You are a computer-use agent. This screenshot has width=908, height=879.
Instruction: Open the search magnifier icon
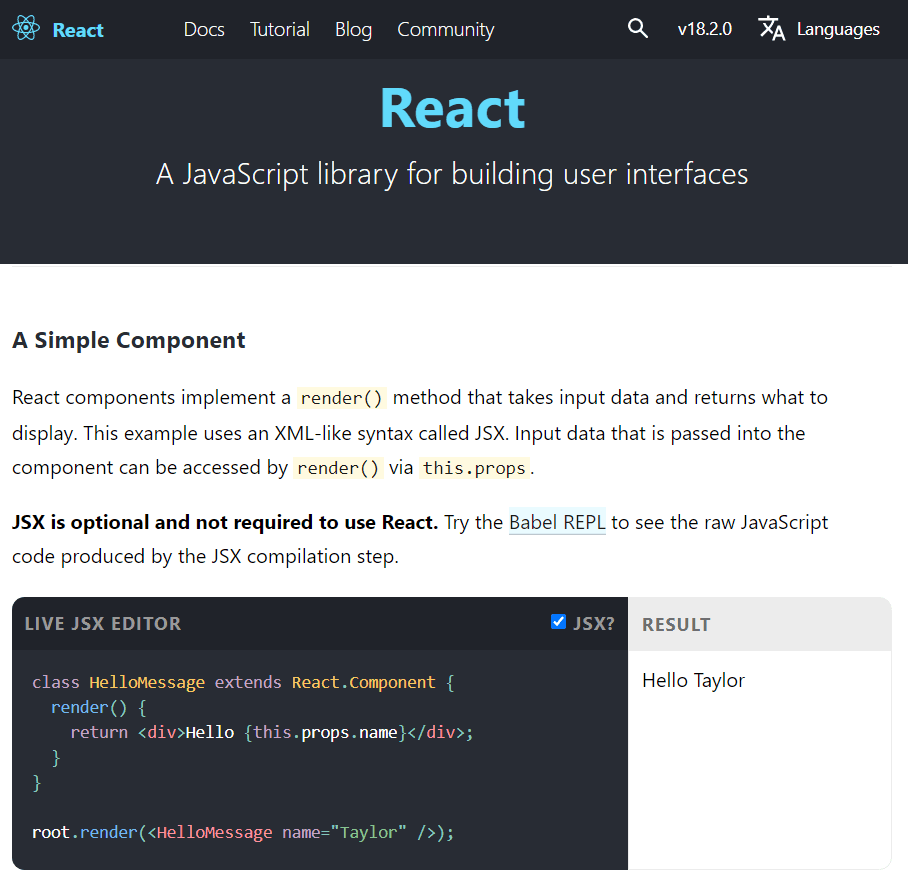click(x=638, y=28)
